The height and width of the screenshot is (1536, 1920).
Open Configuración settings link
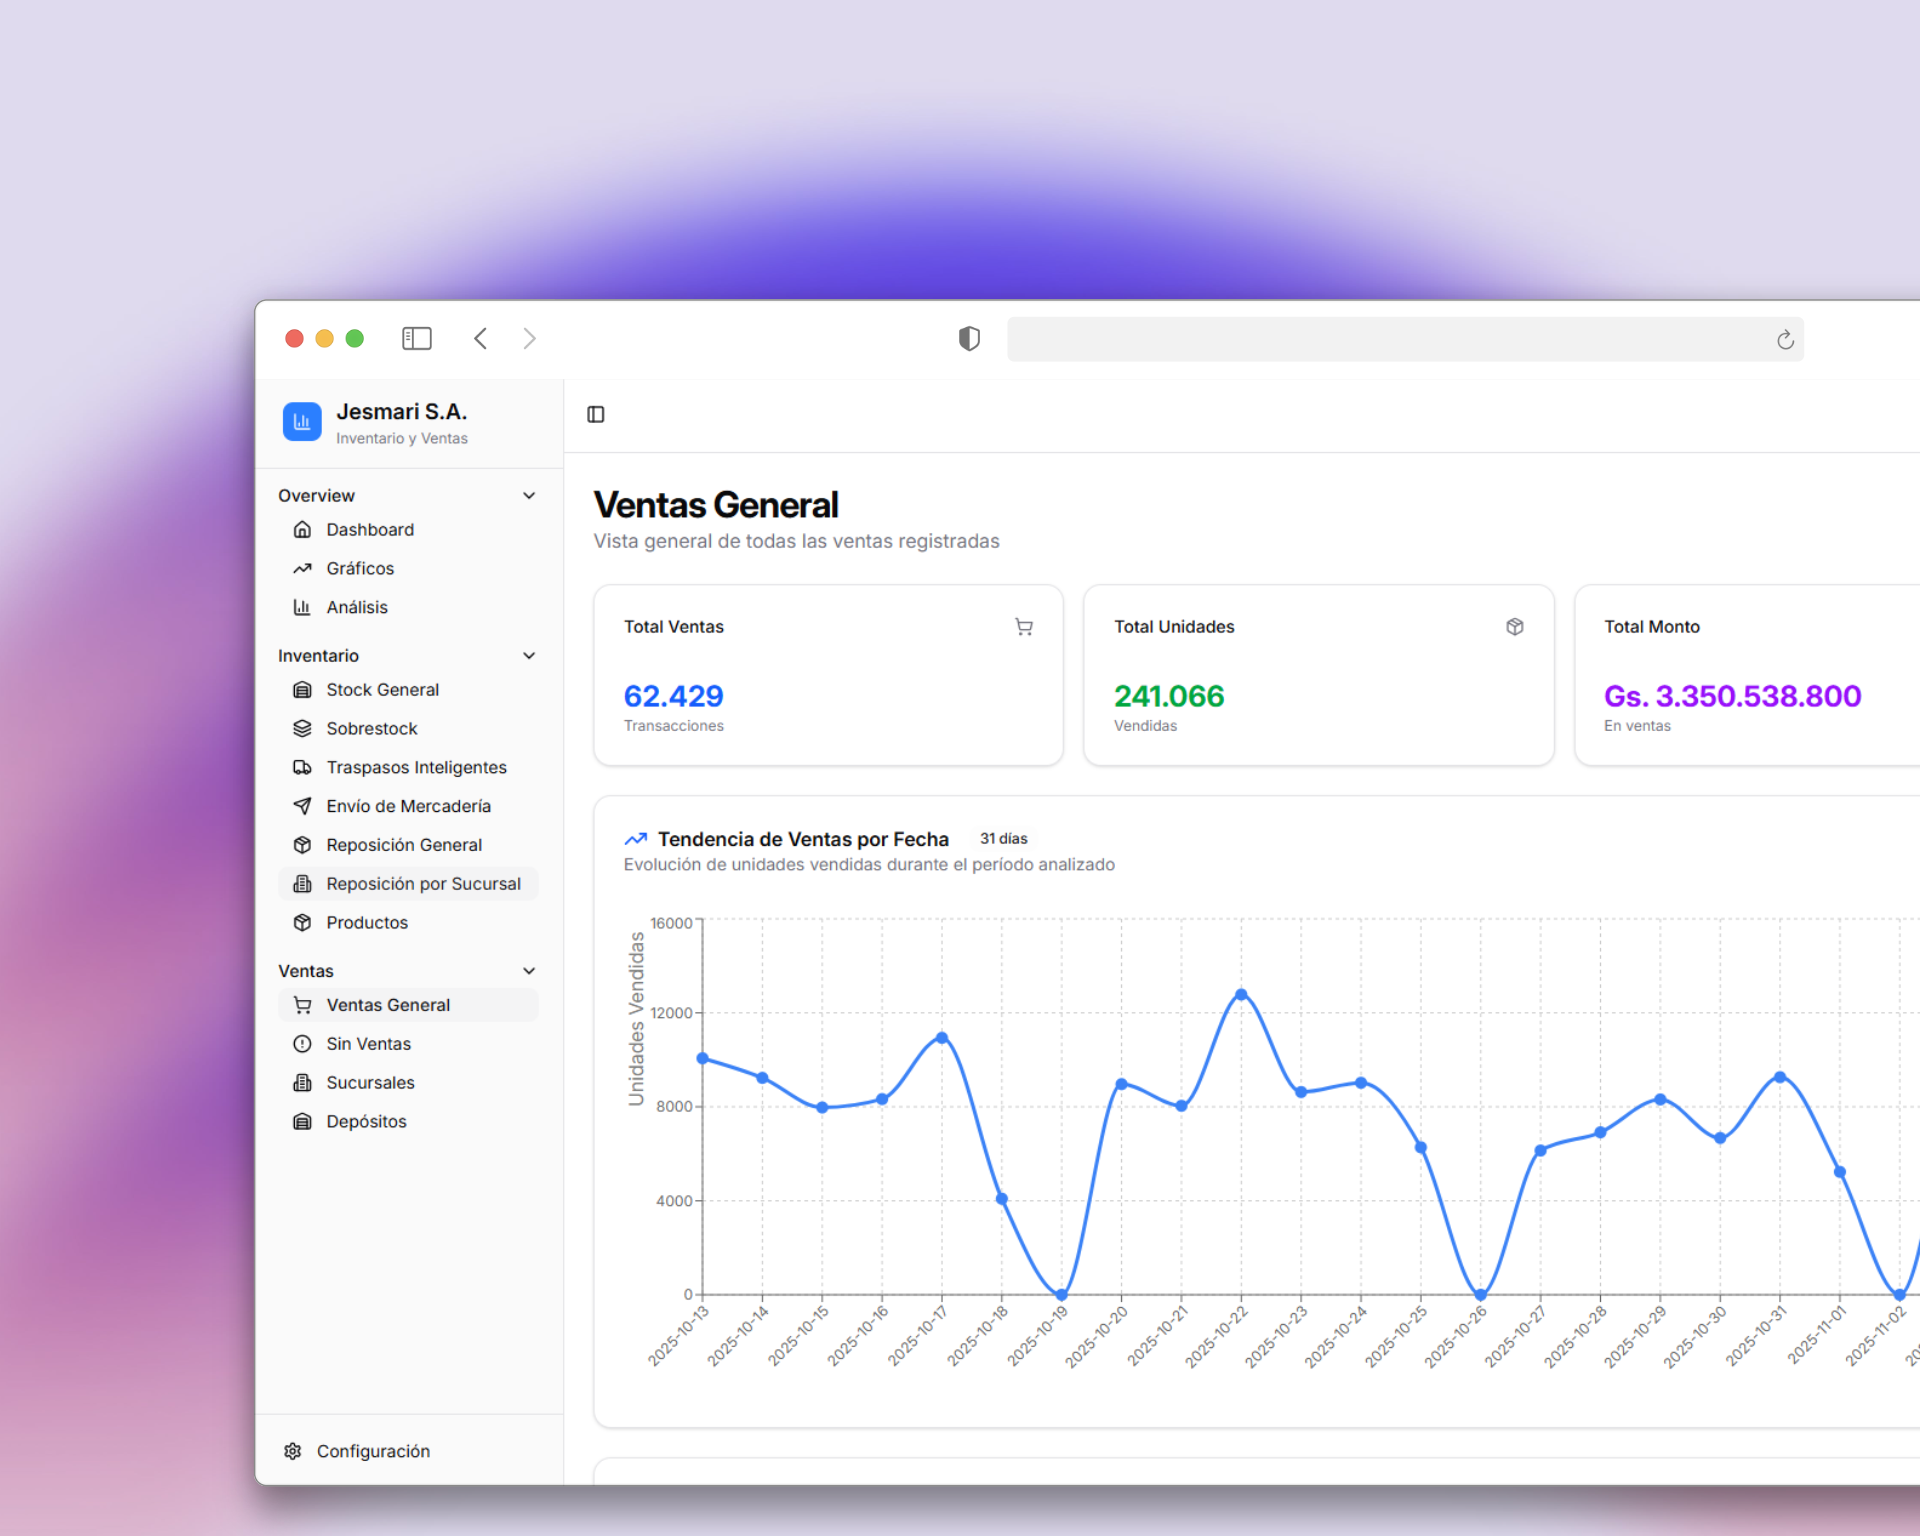tap(372, 1451)
